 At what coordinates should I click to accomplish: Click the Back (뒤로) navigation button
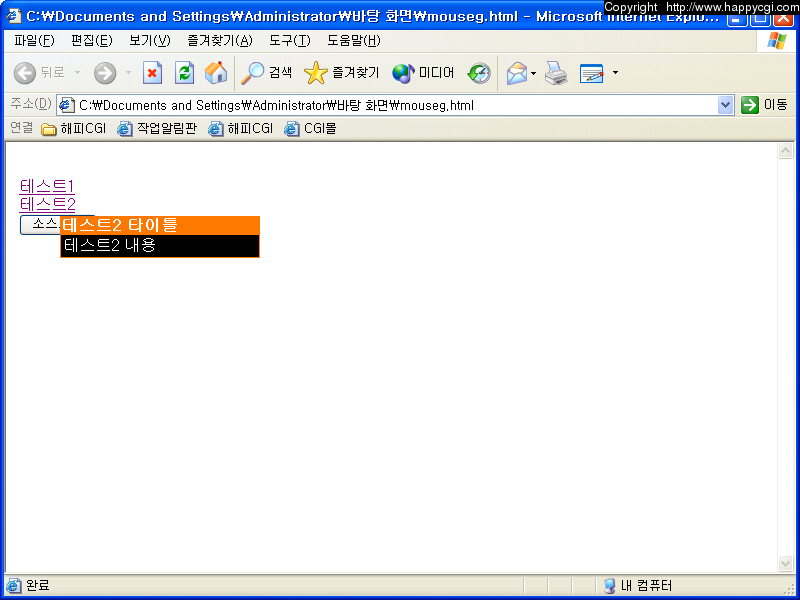[x=39, y=73]
